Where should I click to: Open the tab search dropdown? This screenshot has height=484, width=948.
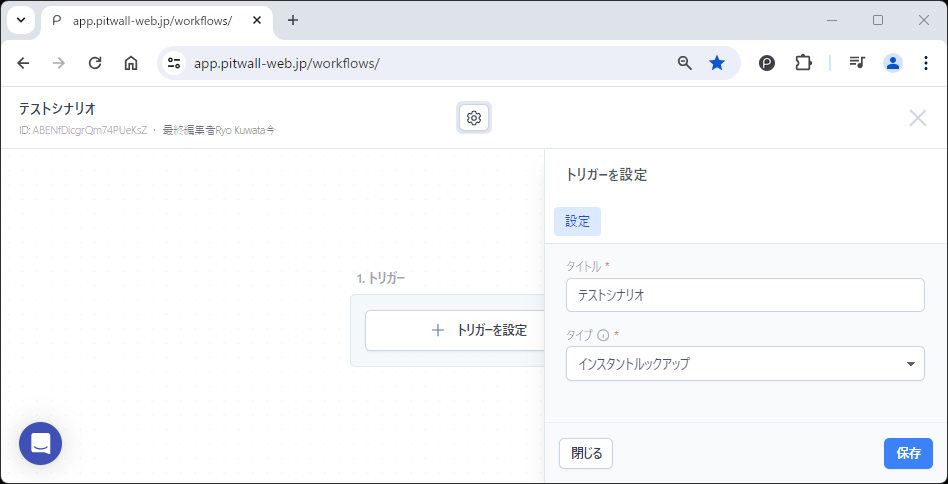coord(21,20)
